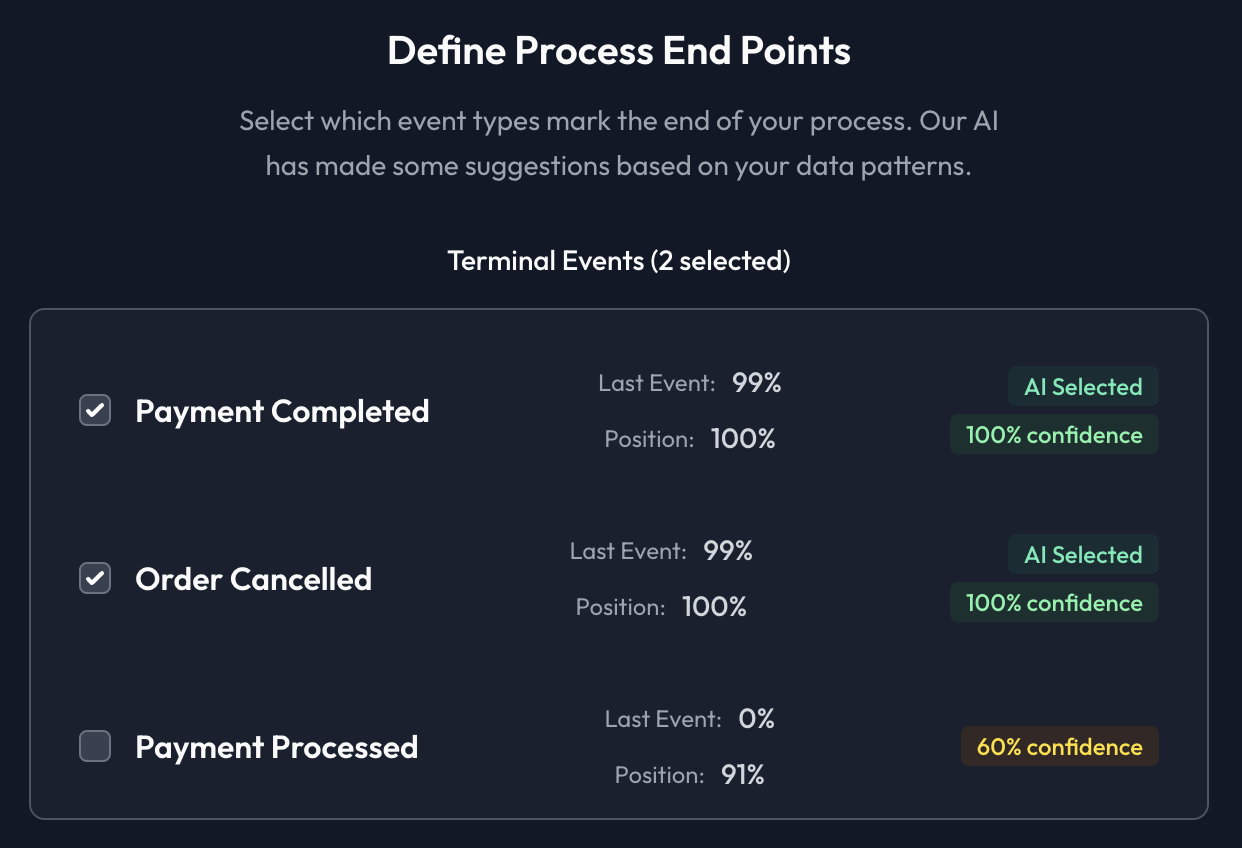This screenshot has height=848, width=1242.
Task: Click 100% confidence badge for Order Cancelled
Action: (x=1054, y=603)
